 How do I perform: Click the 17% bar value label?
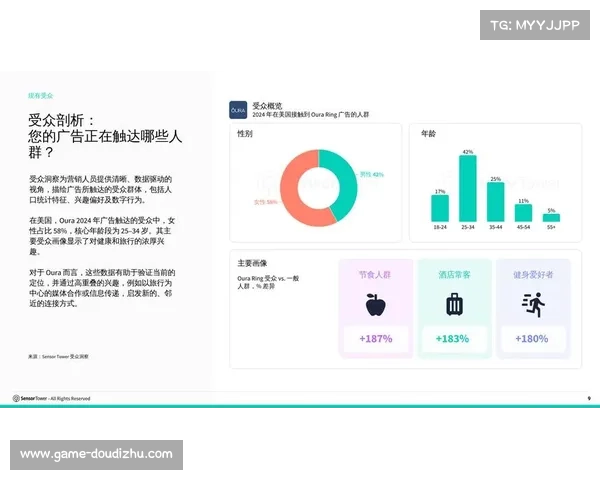pos(440,191)
